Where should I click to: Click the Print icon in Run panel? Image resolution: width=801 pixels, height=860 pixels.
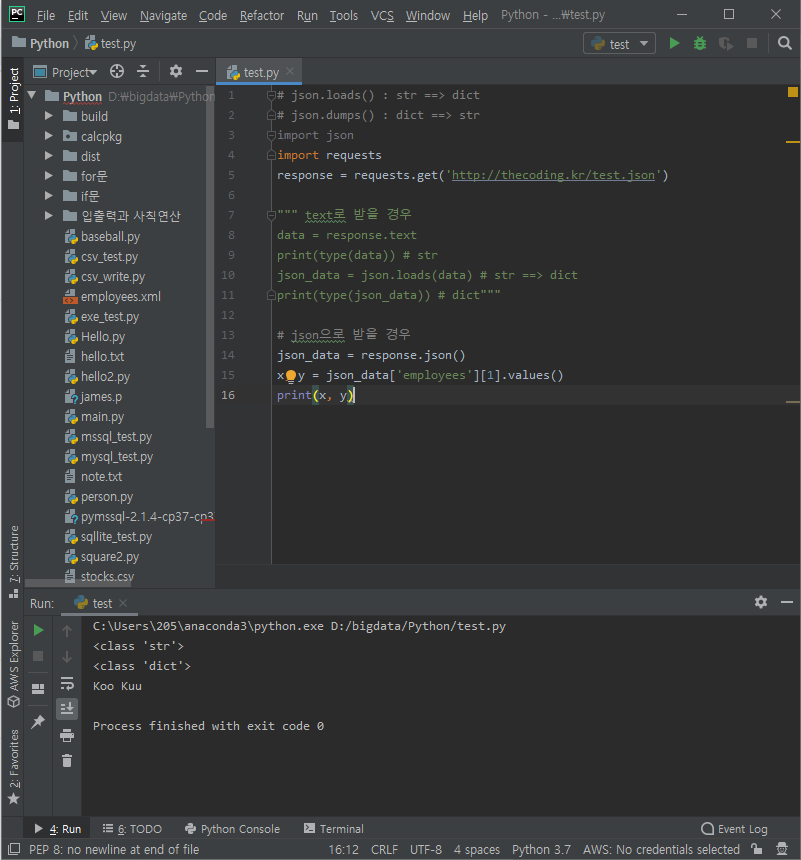tap(67, 735)
